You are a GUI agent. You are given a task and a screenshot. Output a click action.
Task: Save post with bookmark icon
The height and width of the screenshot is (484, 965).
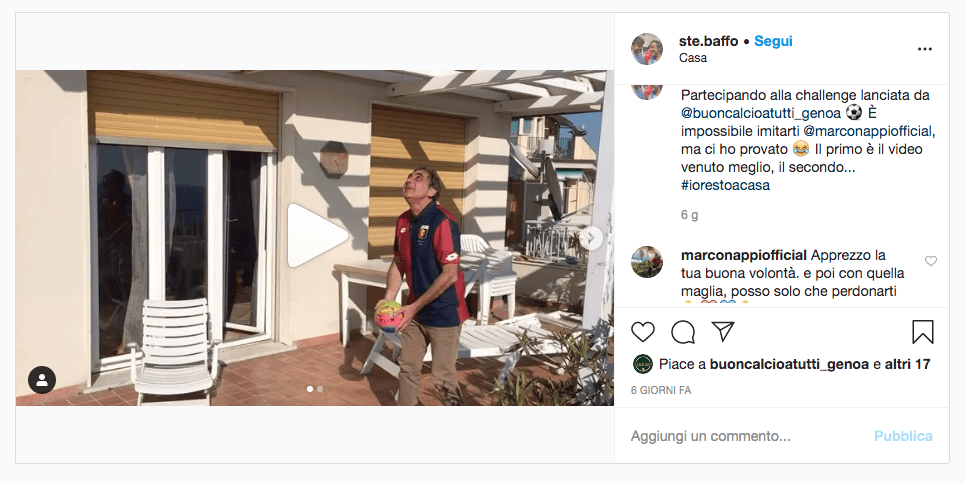click(x=923, y=332)
